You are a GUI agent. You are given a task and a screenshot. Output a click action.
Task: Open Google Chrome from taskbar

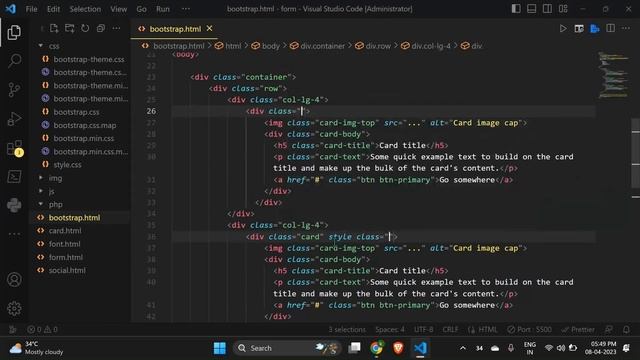pyautogui.click(x=376, y=348)
